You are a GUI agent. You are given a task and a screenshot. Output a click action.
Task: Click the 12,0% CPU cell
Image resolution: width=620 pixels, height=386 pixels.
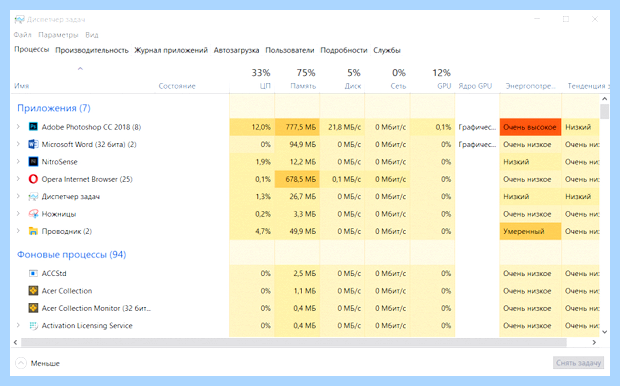pyautogui.click(x=252, y=127)
